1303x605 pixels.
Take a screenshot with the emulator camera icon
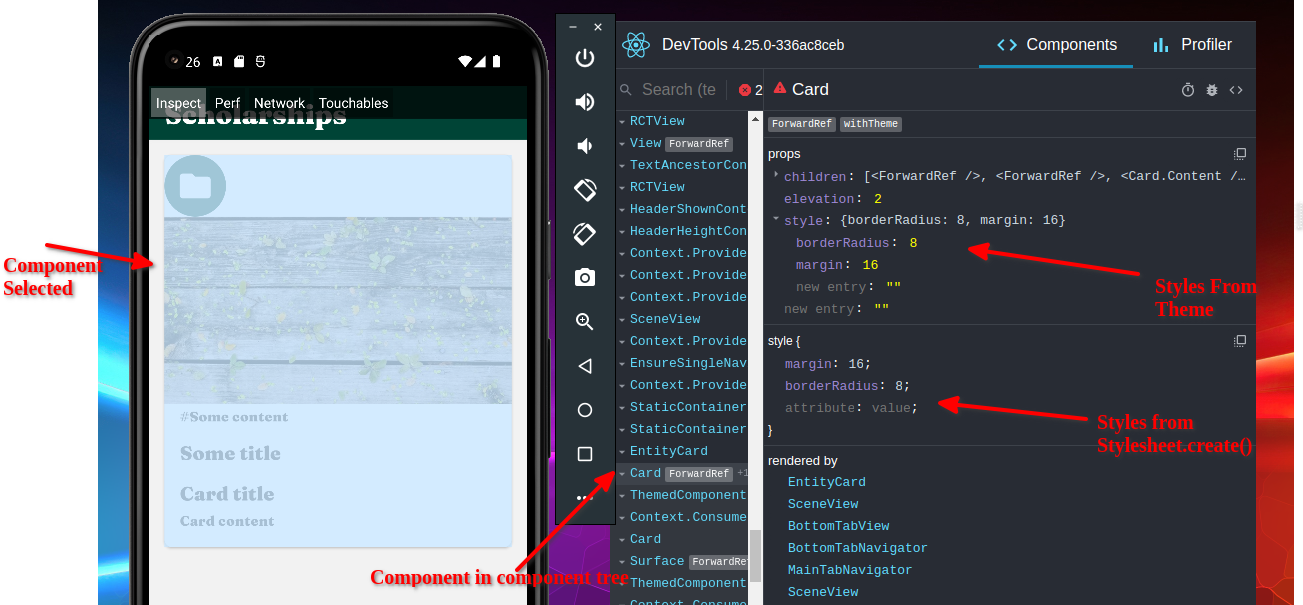[585, 278]
